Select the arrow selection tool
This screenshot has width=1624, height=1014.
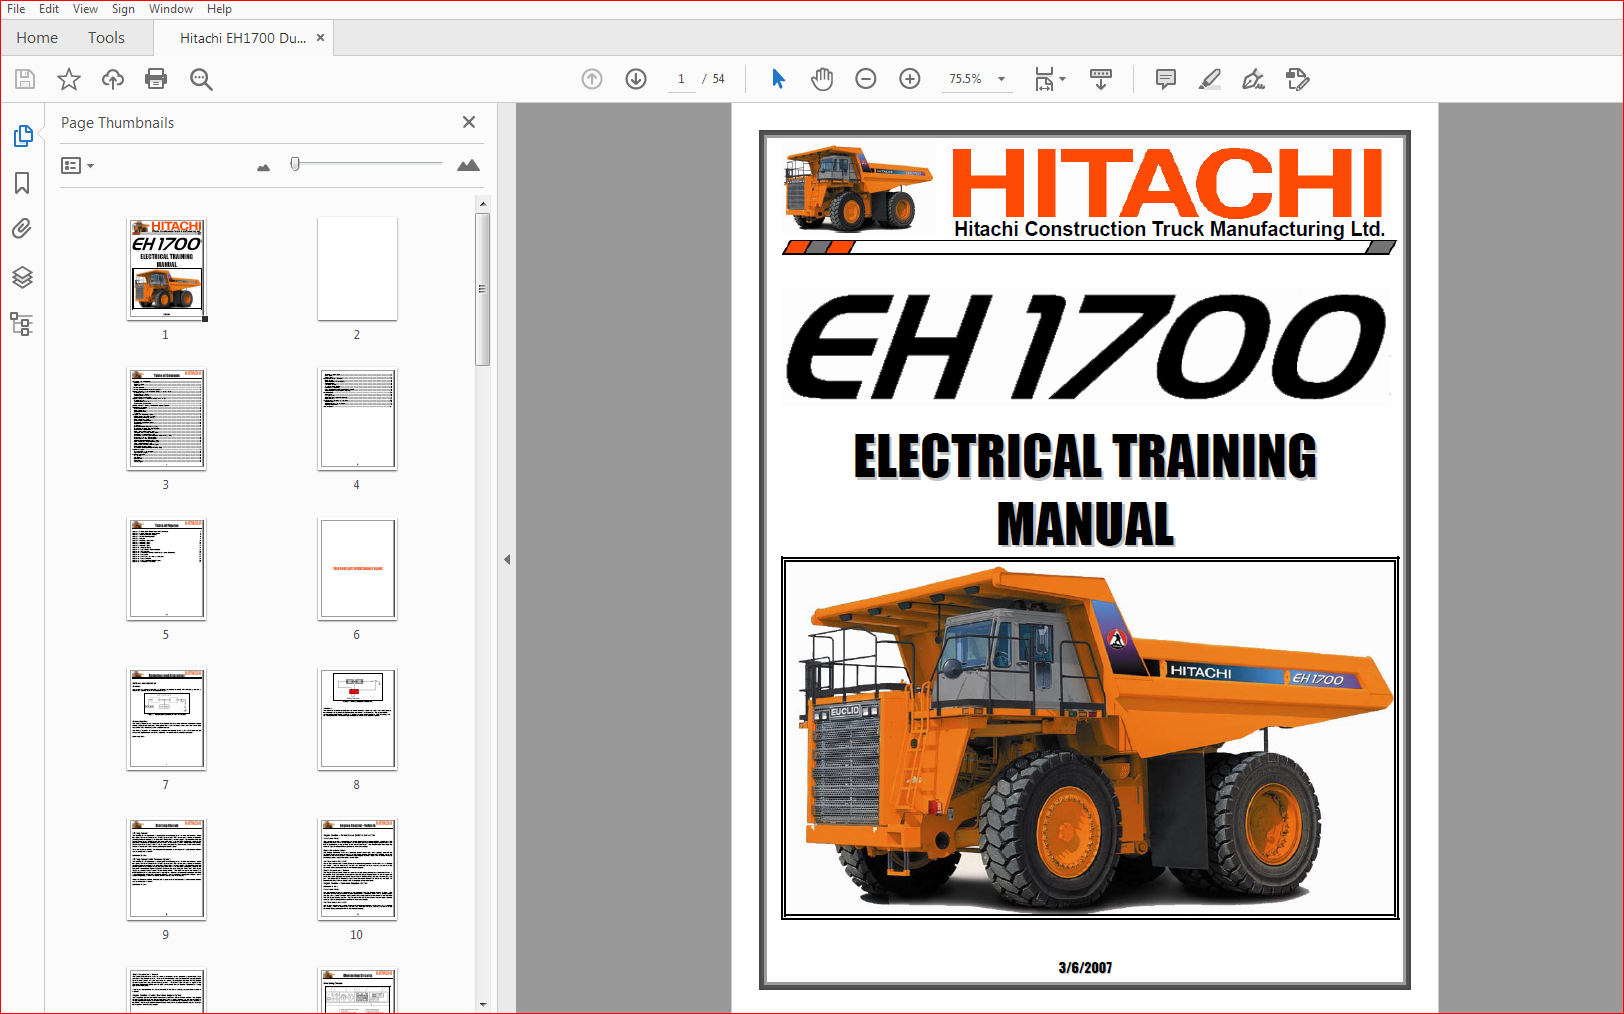(x=778, y=79)
